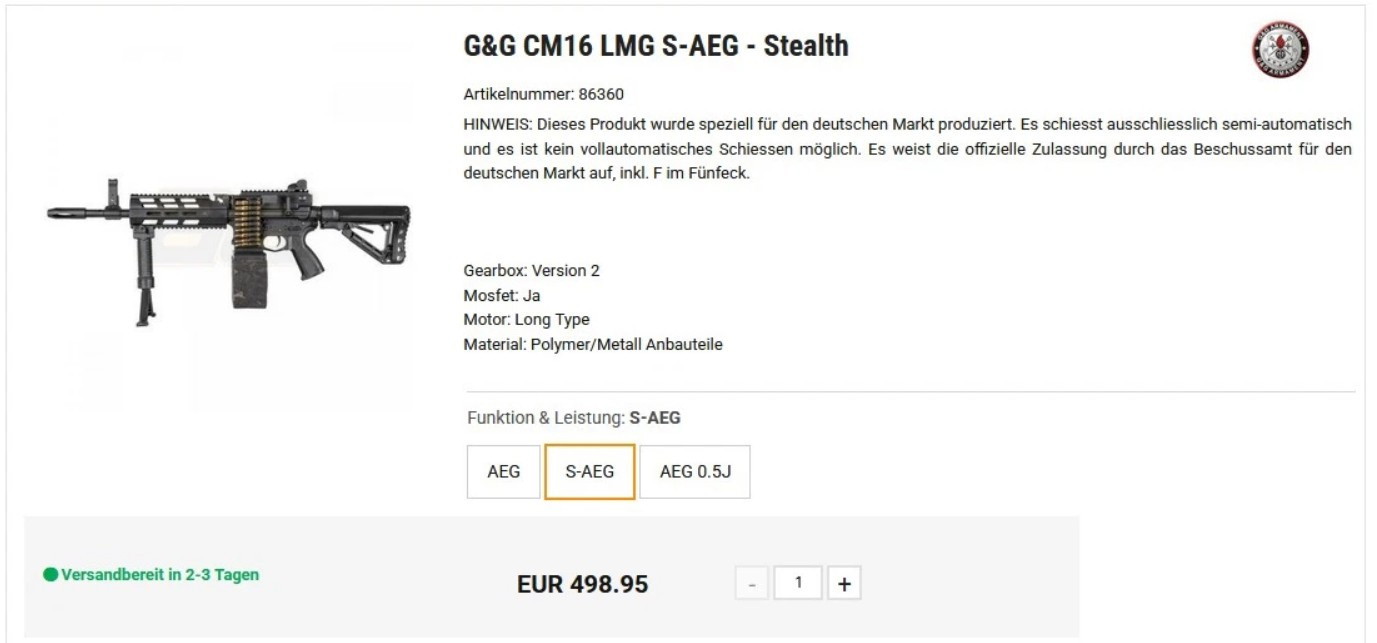
Task: Click the Material: Polymer/Metall Anbauteile line
Action: click(x=592, y=344)
